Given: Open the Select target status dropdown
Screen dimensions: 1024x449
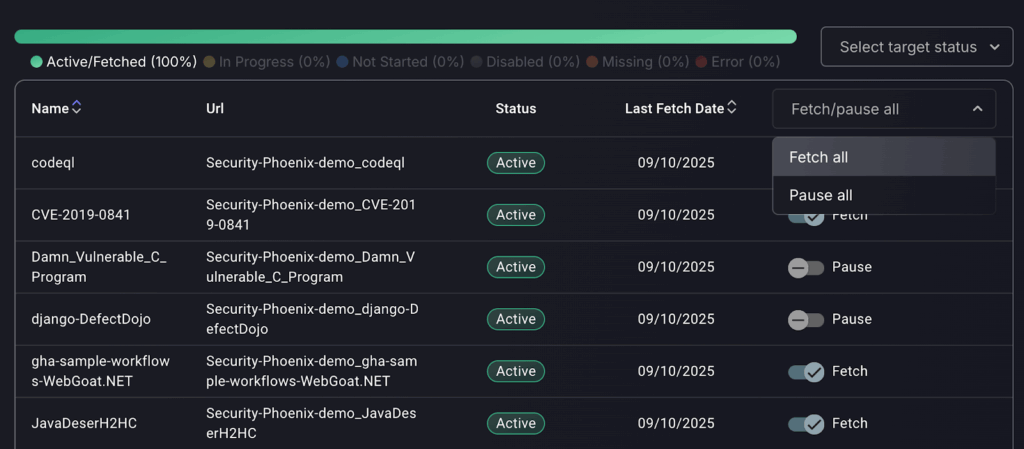Looking at the screenshot, I should point(918,47).
